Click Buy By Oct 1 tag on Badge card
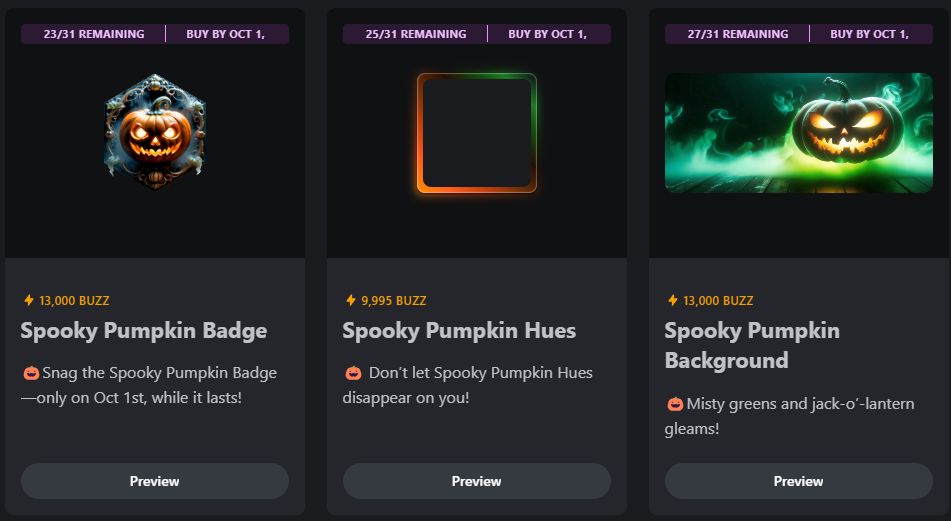 (226, 34)
